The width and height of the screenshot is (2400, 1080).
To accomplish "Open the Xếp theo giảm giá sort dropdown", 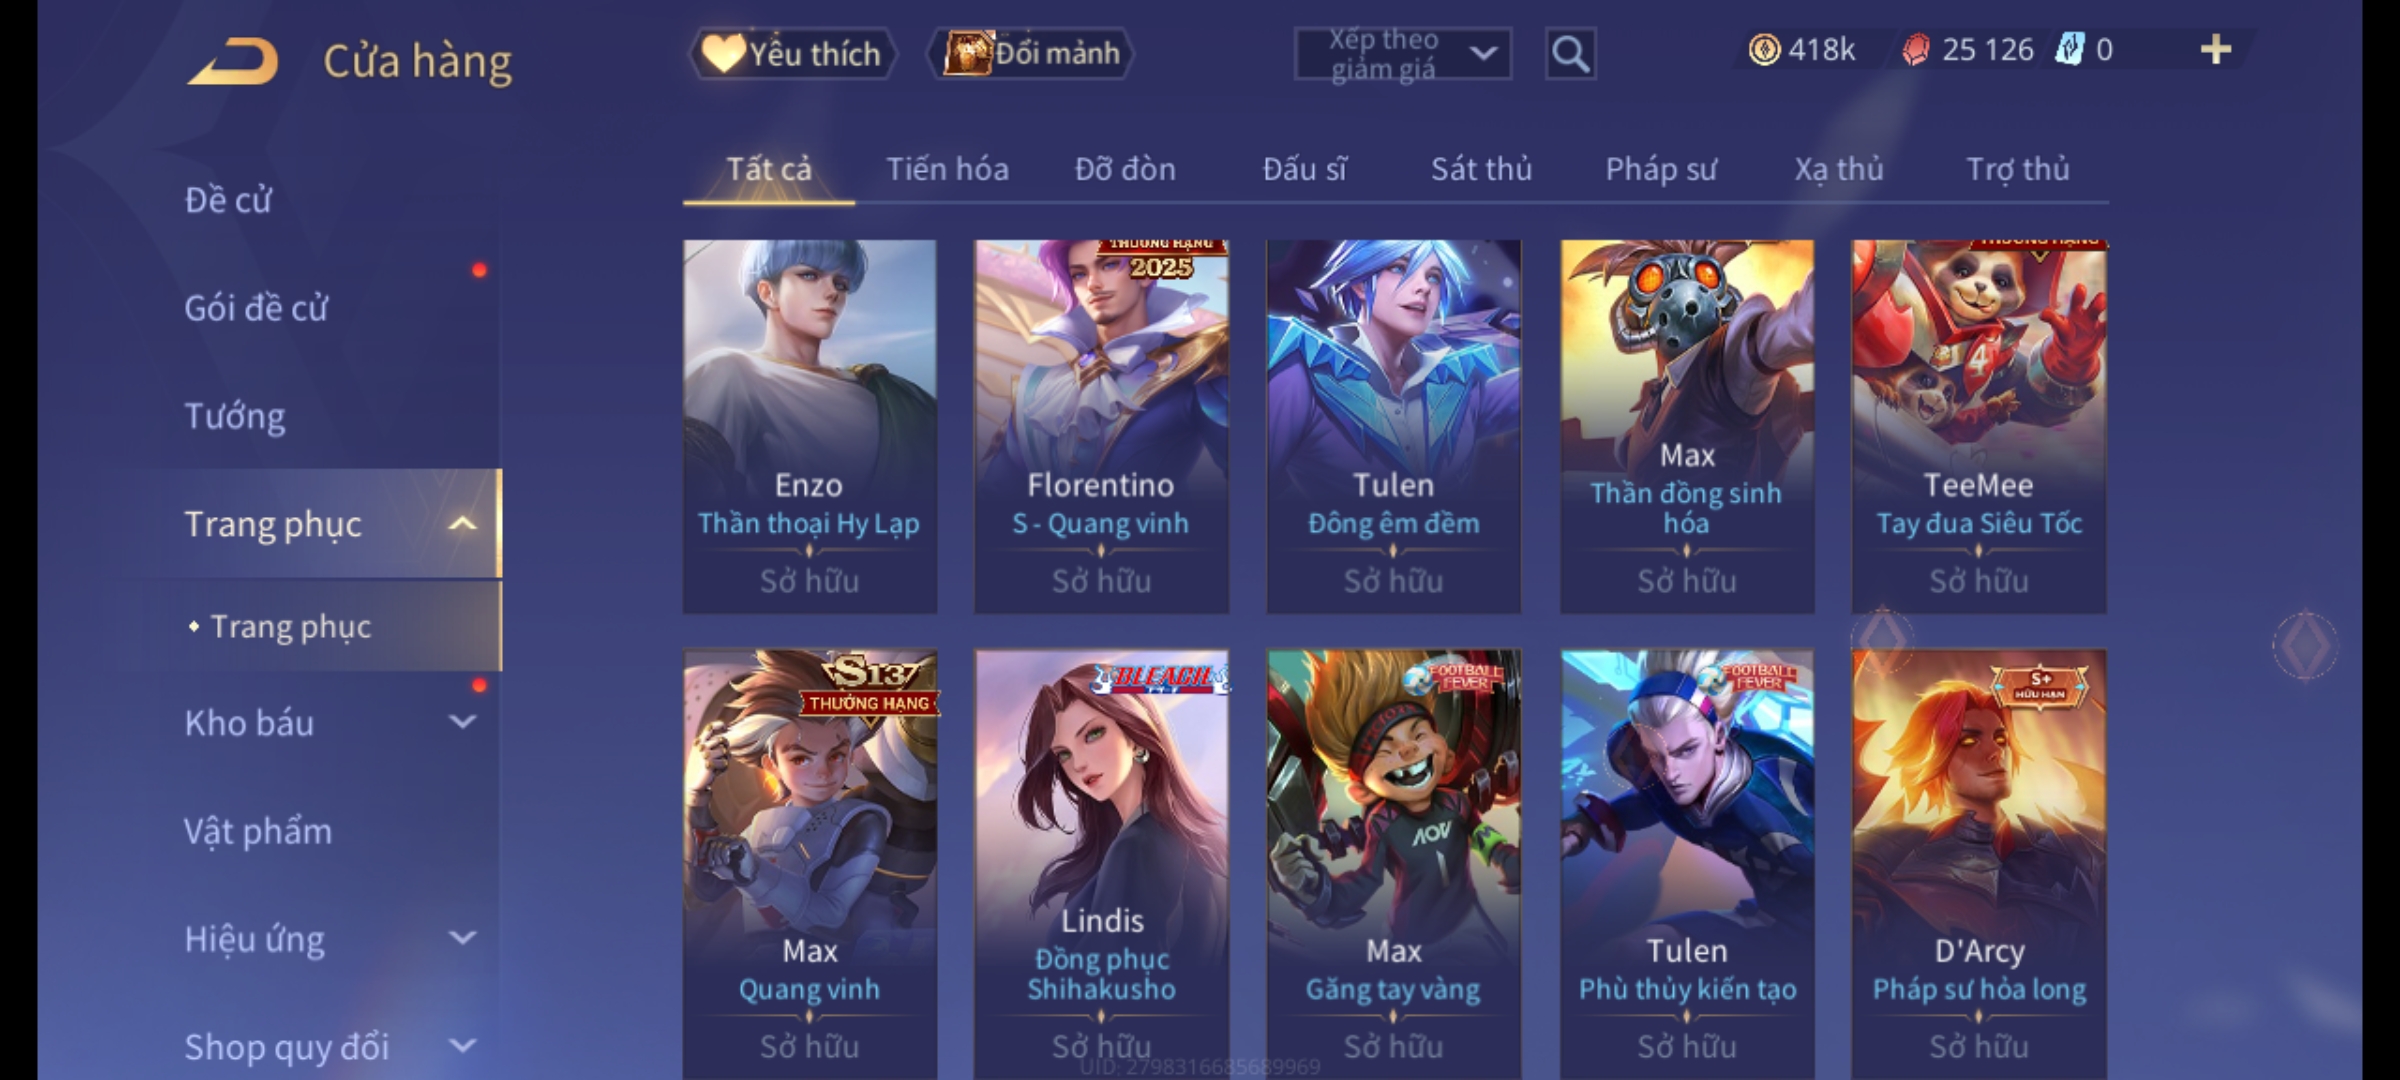I will (1402, 54).
